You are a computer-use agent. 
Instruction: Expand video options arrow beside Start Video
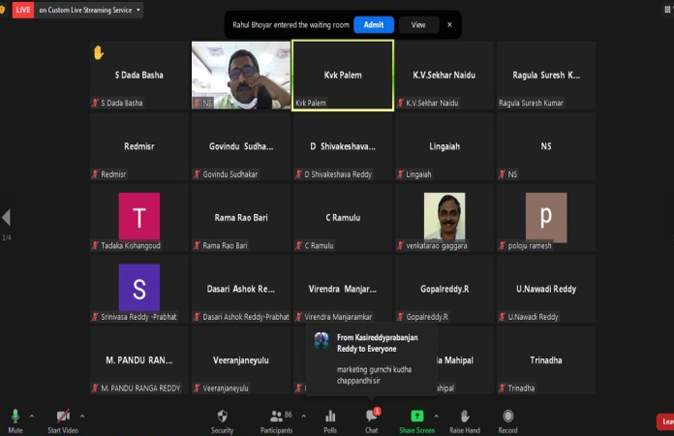click(84, 415)
